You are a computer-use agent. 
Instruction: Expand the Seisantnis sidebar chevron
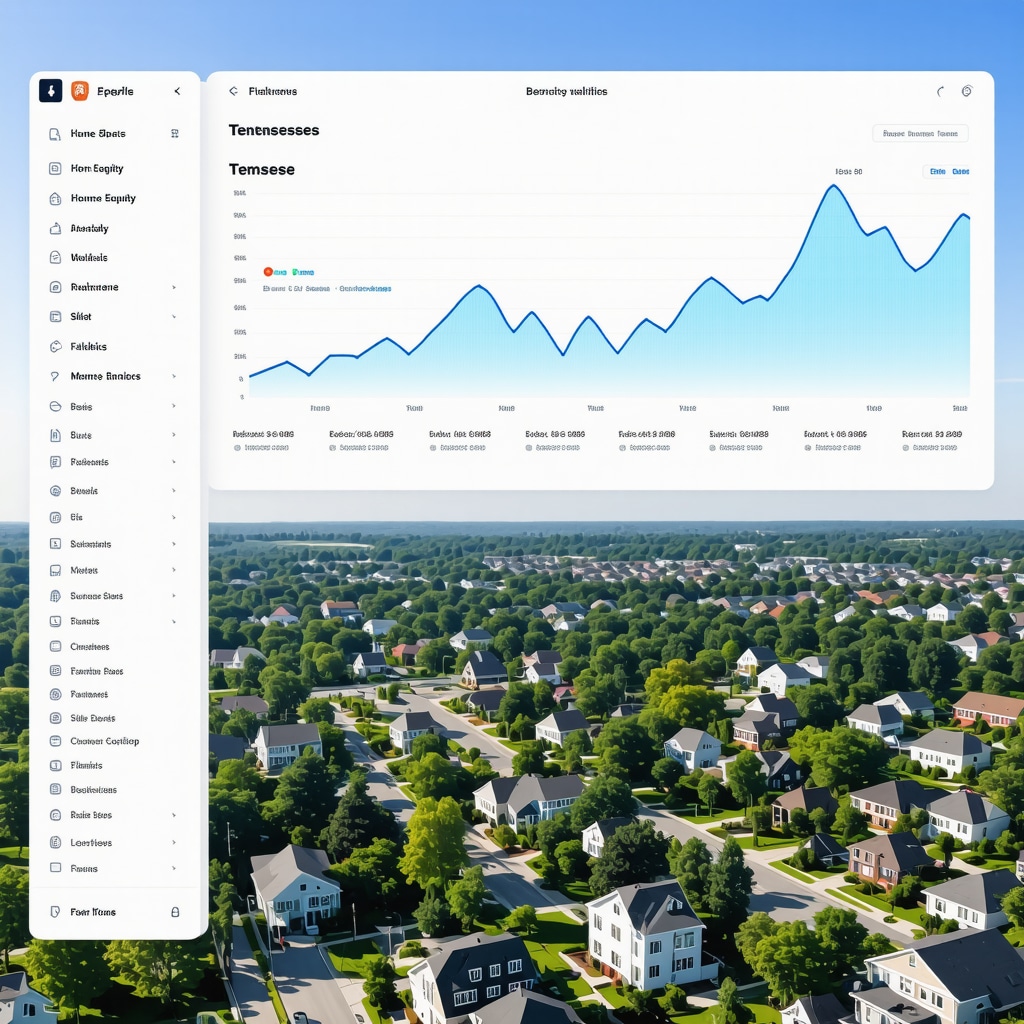[174, 544]
